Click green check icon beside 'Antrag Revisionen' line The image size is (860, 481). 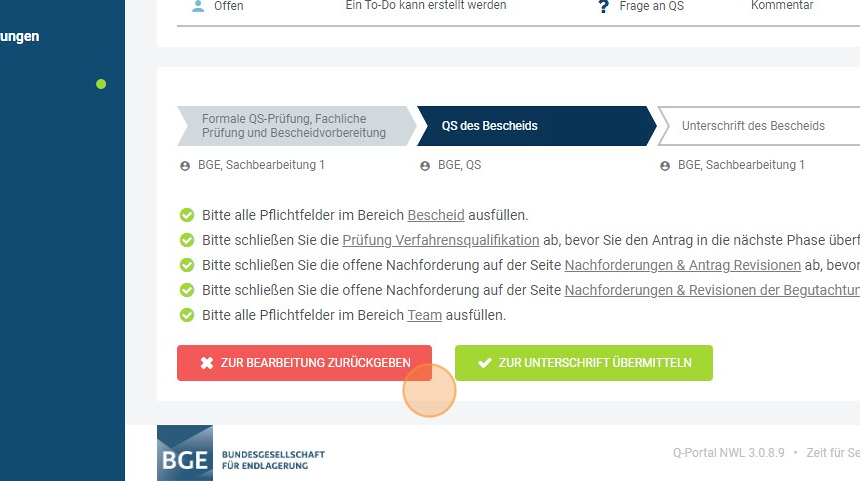(187, 265)
